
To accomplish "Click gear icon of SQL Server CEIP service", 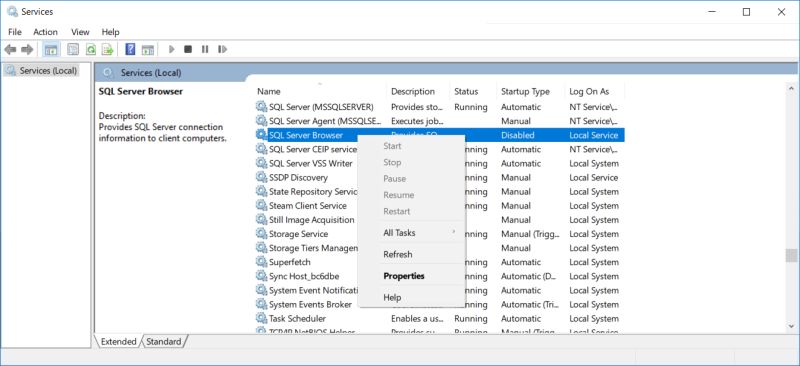I will (x=261, y=149).
